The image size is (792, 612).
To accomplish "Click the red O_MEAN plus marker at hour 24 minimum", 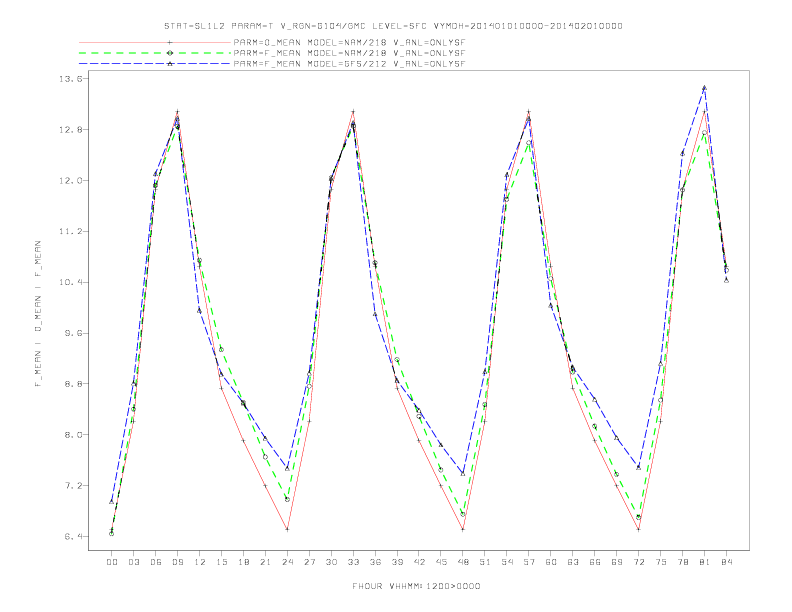I will pos(287,529).
